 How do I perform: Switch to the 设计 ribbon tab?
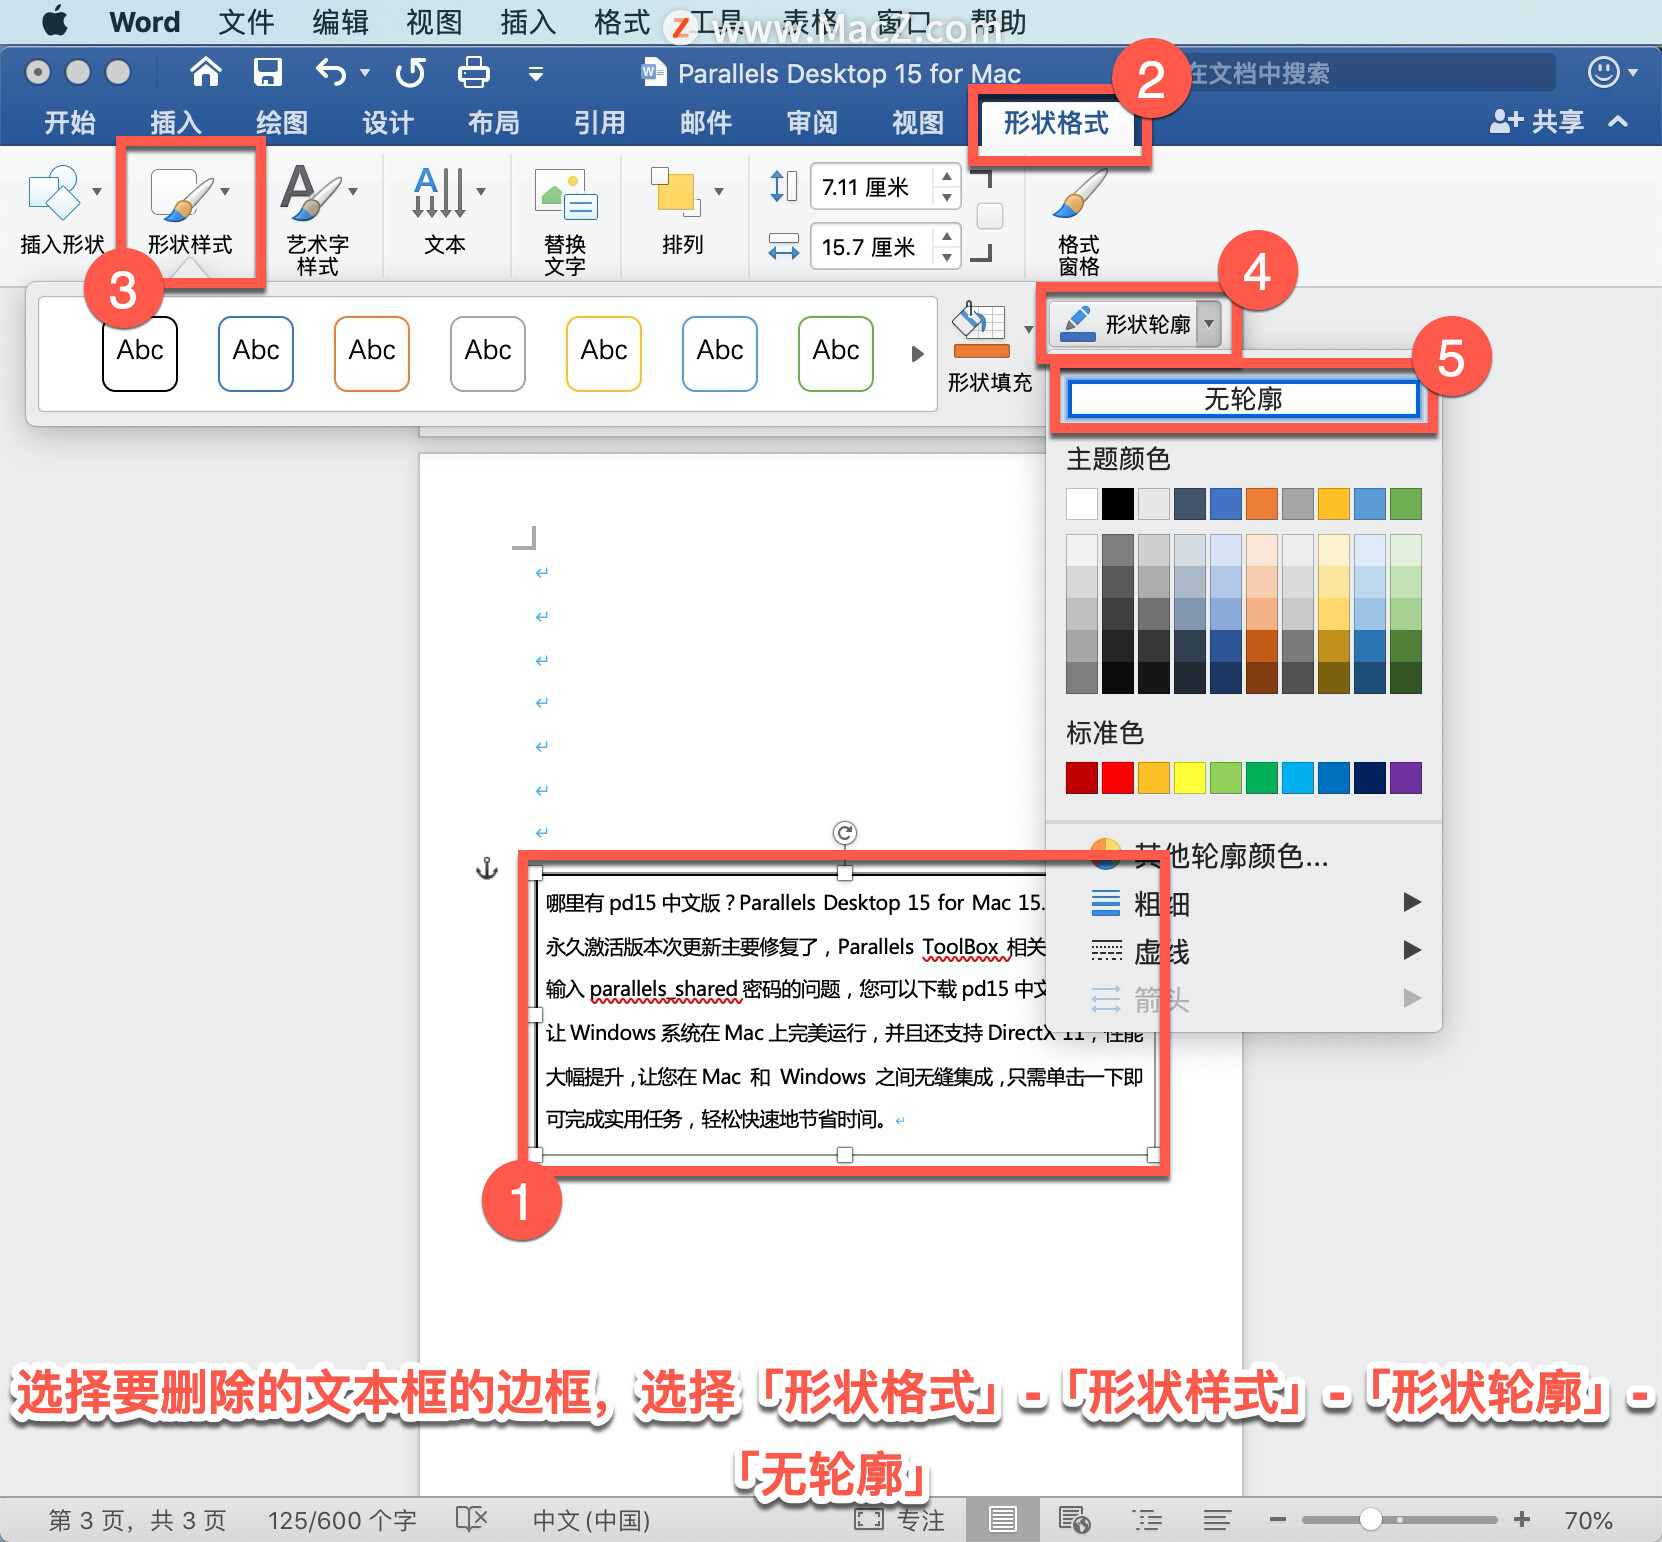(x=388, y=122)
